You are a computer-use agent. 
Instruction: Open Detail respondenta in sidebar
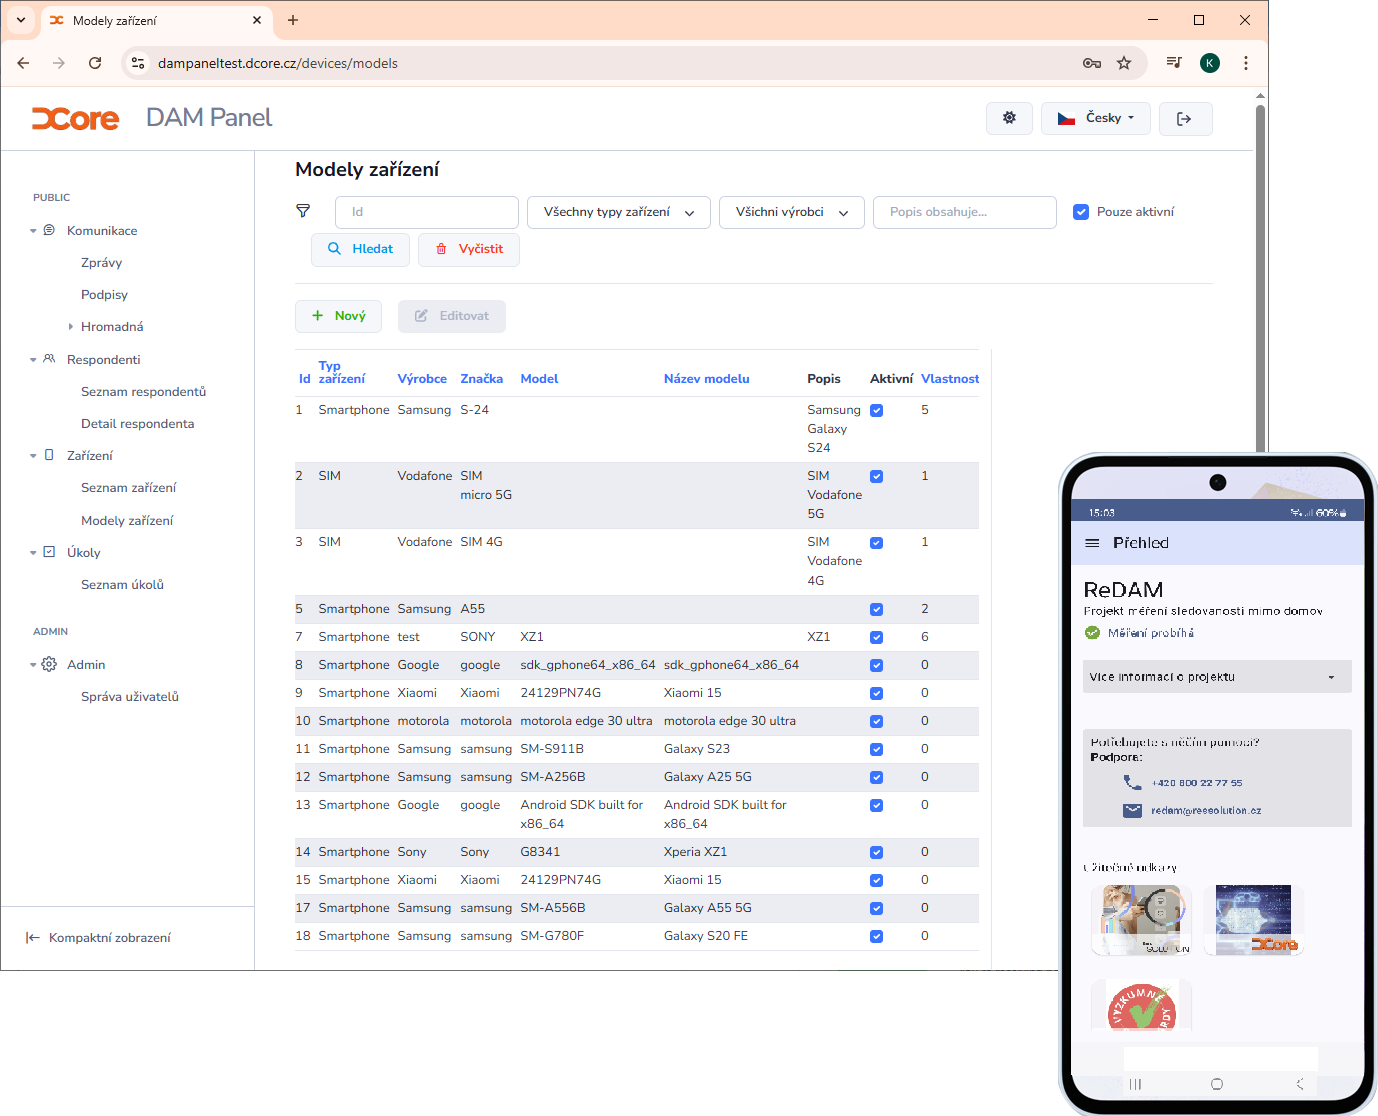coord(138,424)
